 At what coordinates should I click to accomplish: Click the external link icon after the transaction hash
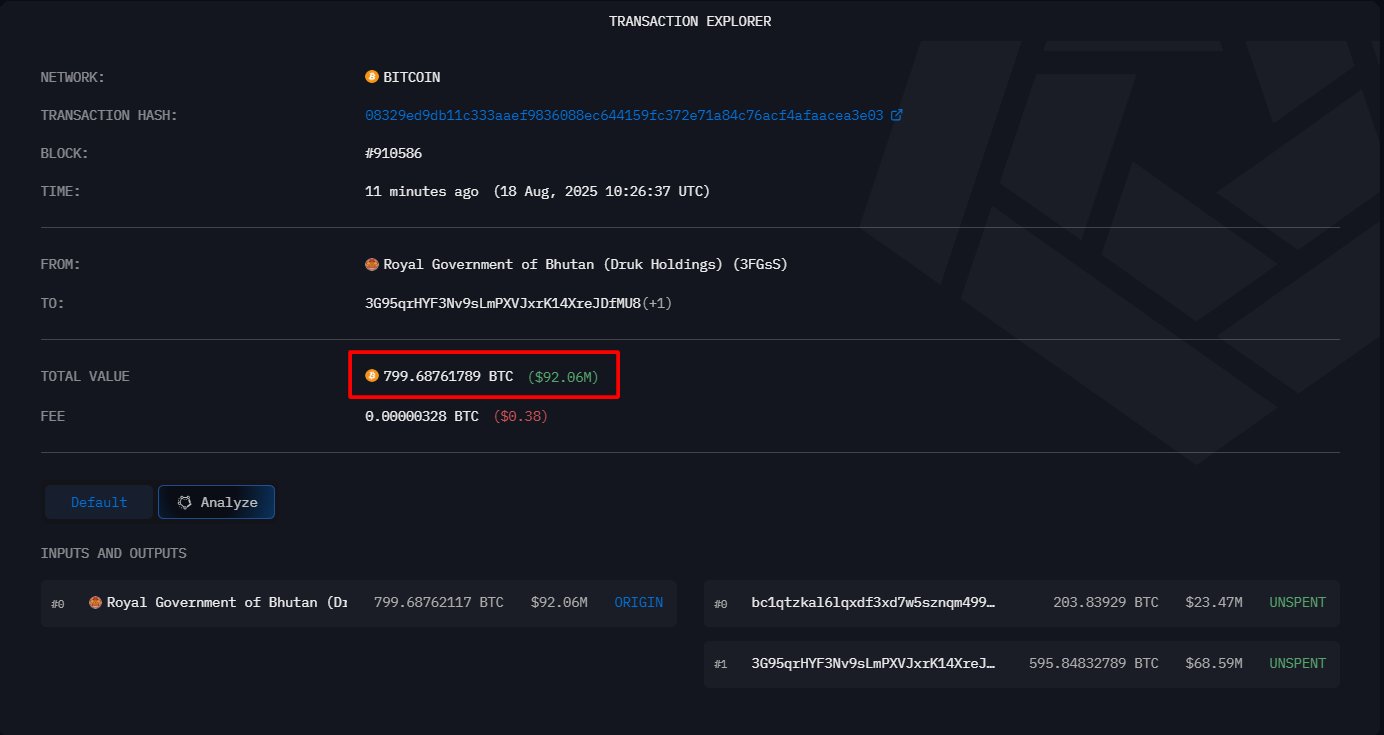click(x=897, y=114)
